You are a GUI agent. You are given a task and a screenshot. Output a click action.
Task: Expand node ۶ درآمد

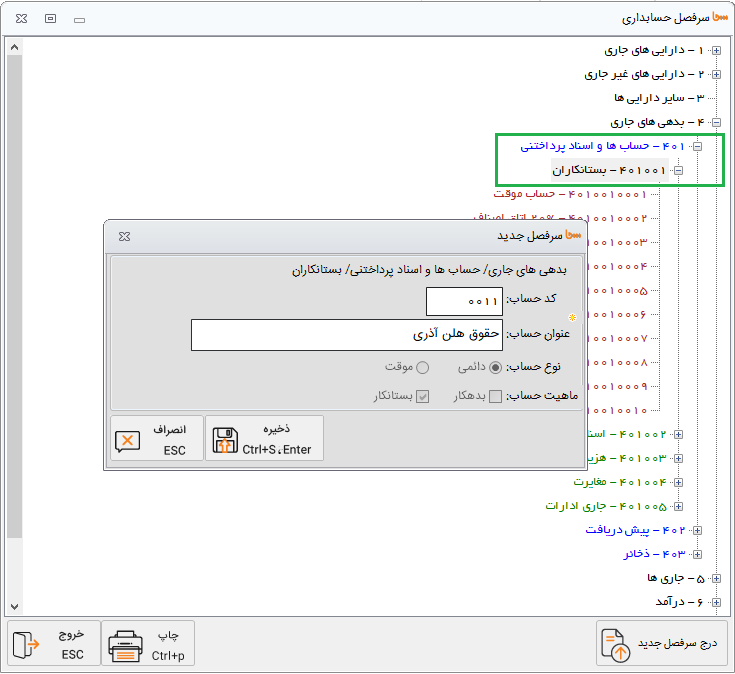tap(716, 603)
